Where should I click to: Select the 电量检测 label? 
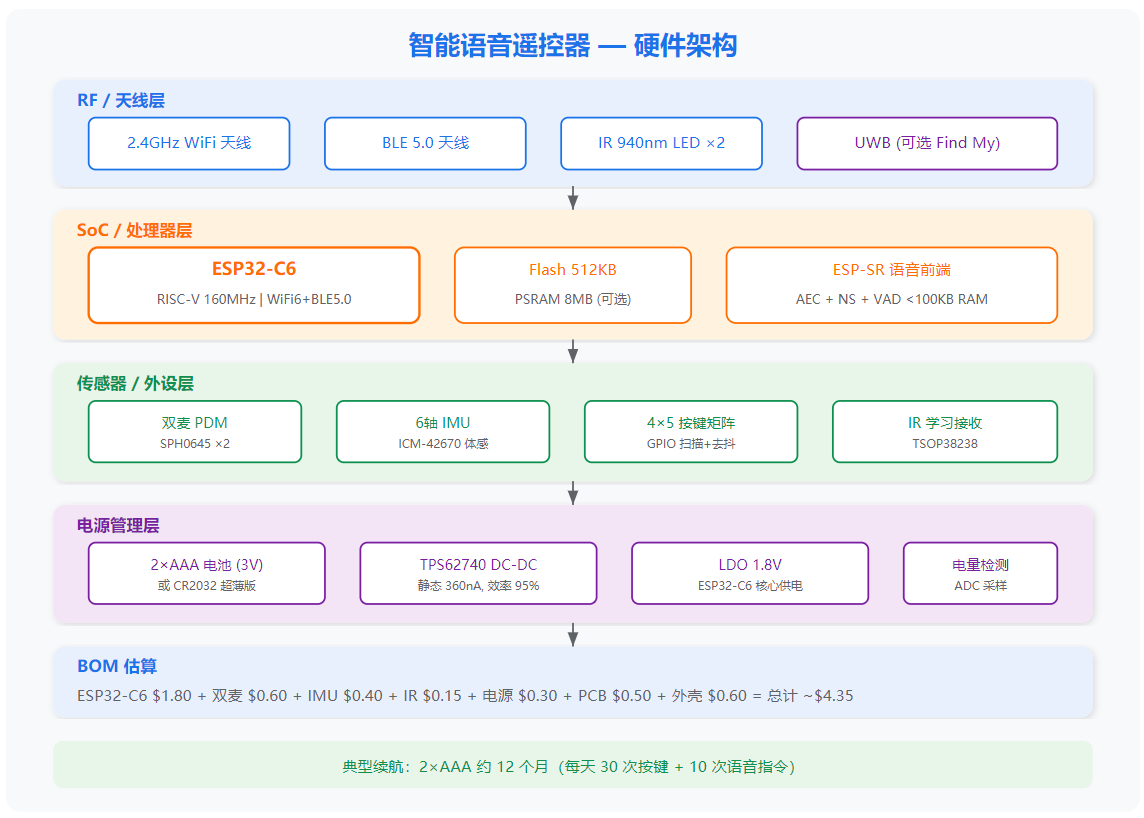point(981,565)
